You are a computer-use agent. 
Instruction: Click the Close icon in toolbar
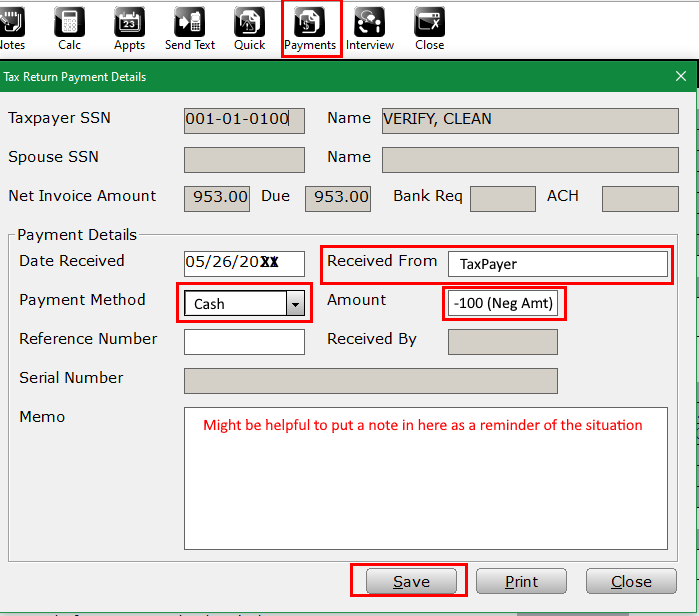(x=430, y=28)
